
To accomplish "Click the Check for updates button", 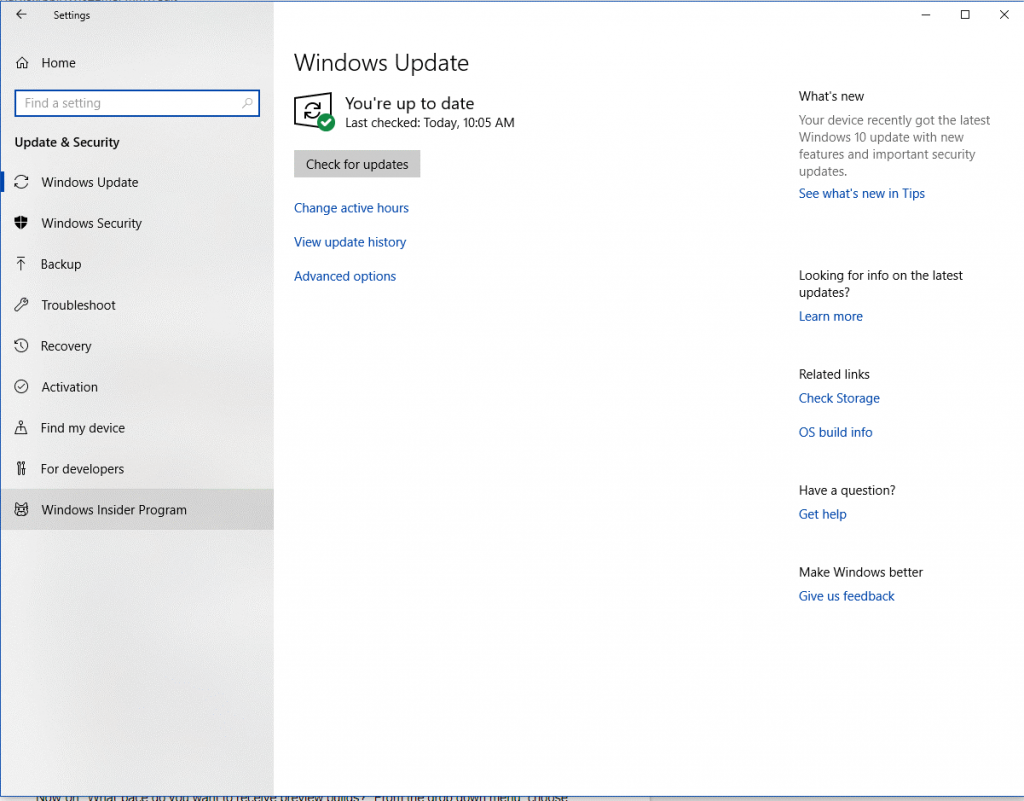I will 357,164.
